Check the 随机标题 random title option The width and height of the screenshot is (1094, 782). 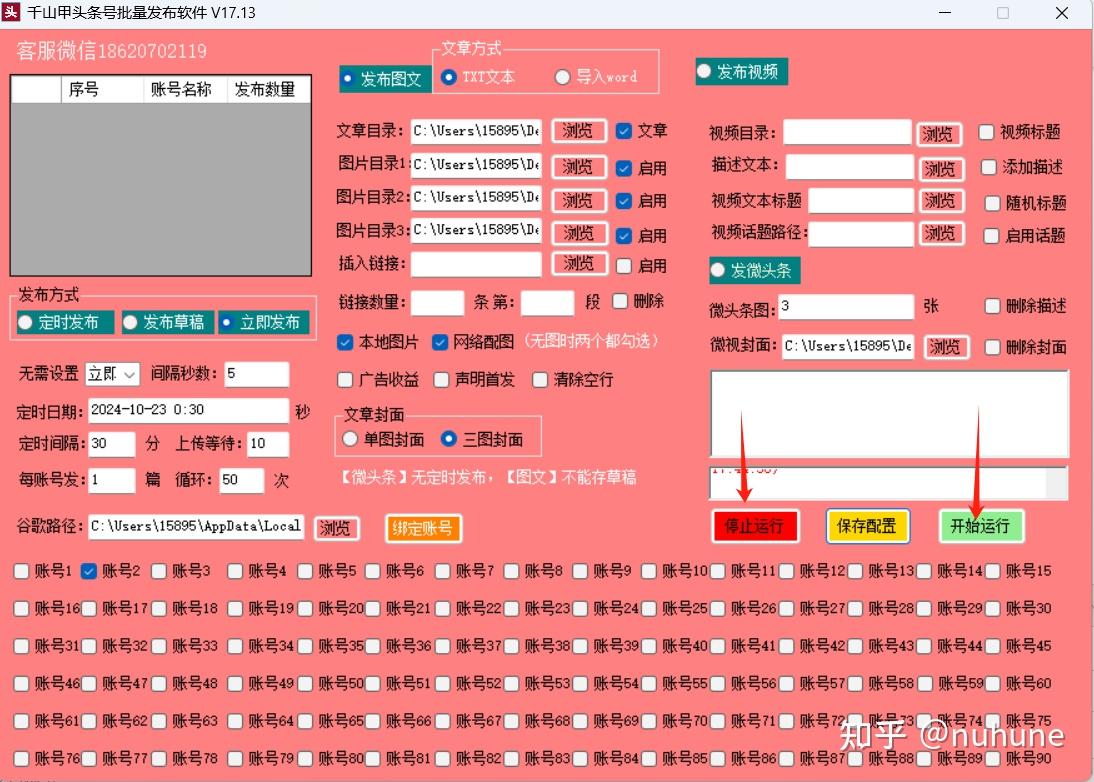(x=991, y=200)
